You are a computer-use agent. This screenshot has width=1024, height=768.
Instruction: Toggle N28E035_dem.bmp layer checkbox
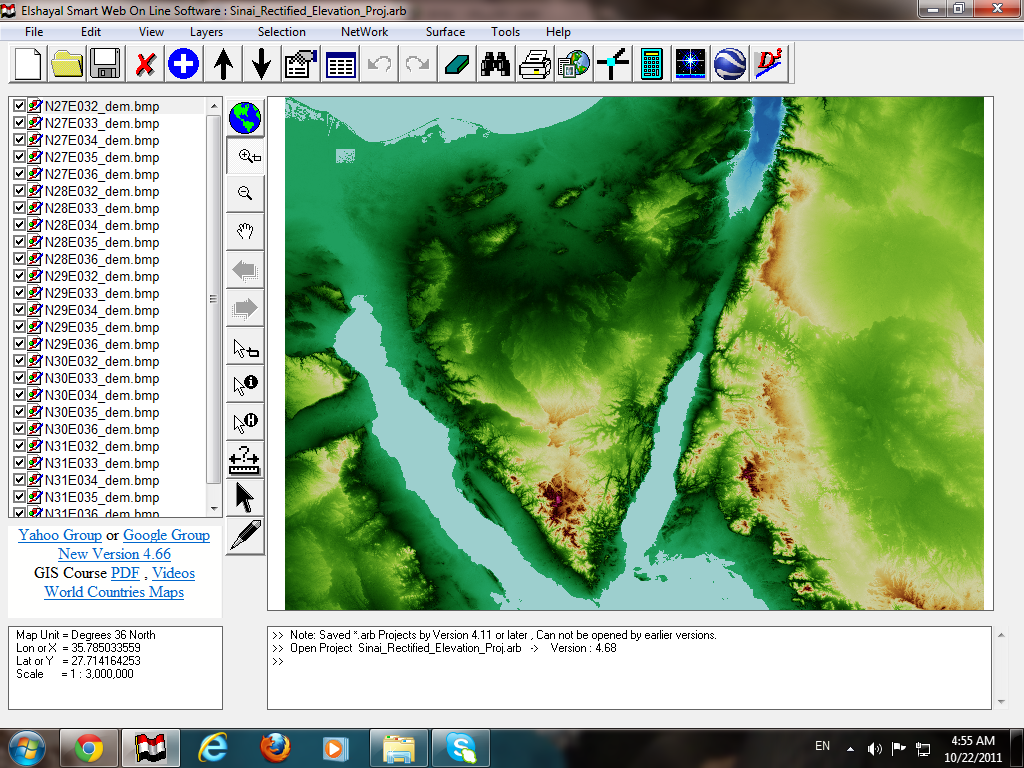[x=19, y=242]
